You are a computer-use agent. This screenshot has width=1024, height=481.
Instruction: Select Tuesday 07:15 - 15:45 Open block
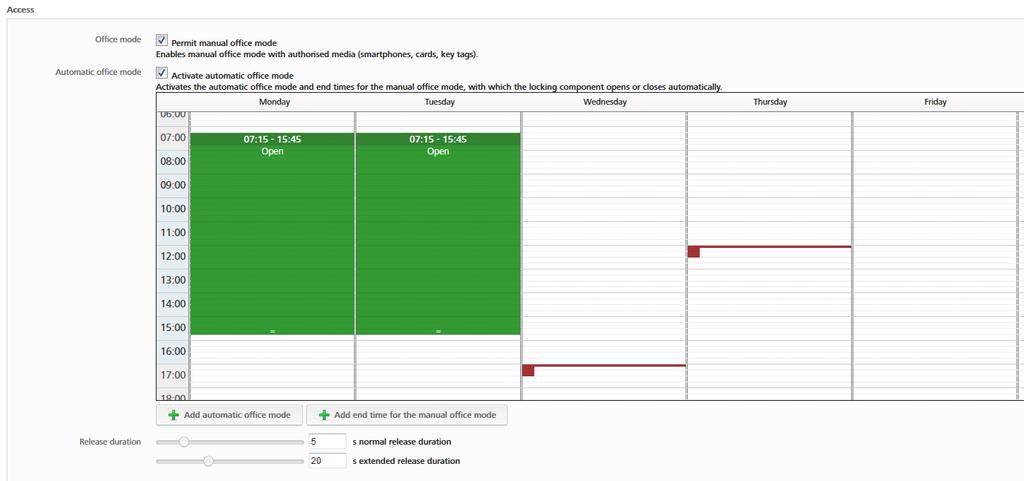point(438,234)
